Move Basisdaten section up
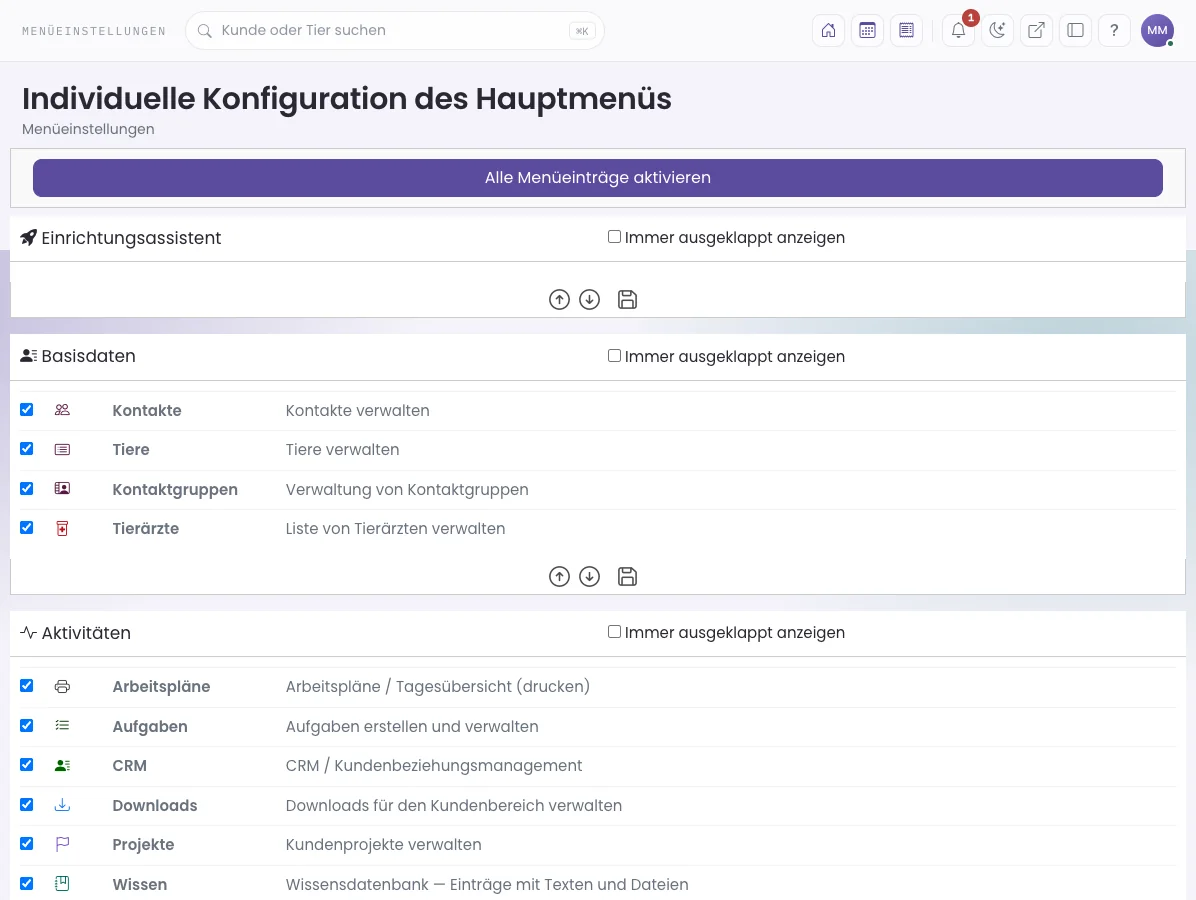1196x900 pixels. click(559, 577)
